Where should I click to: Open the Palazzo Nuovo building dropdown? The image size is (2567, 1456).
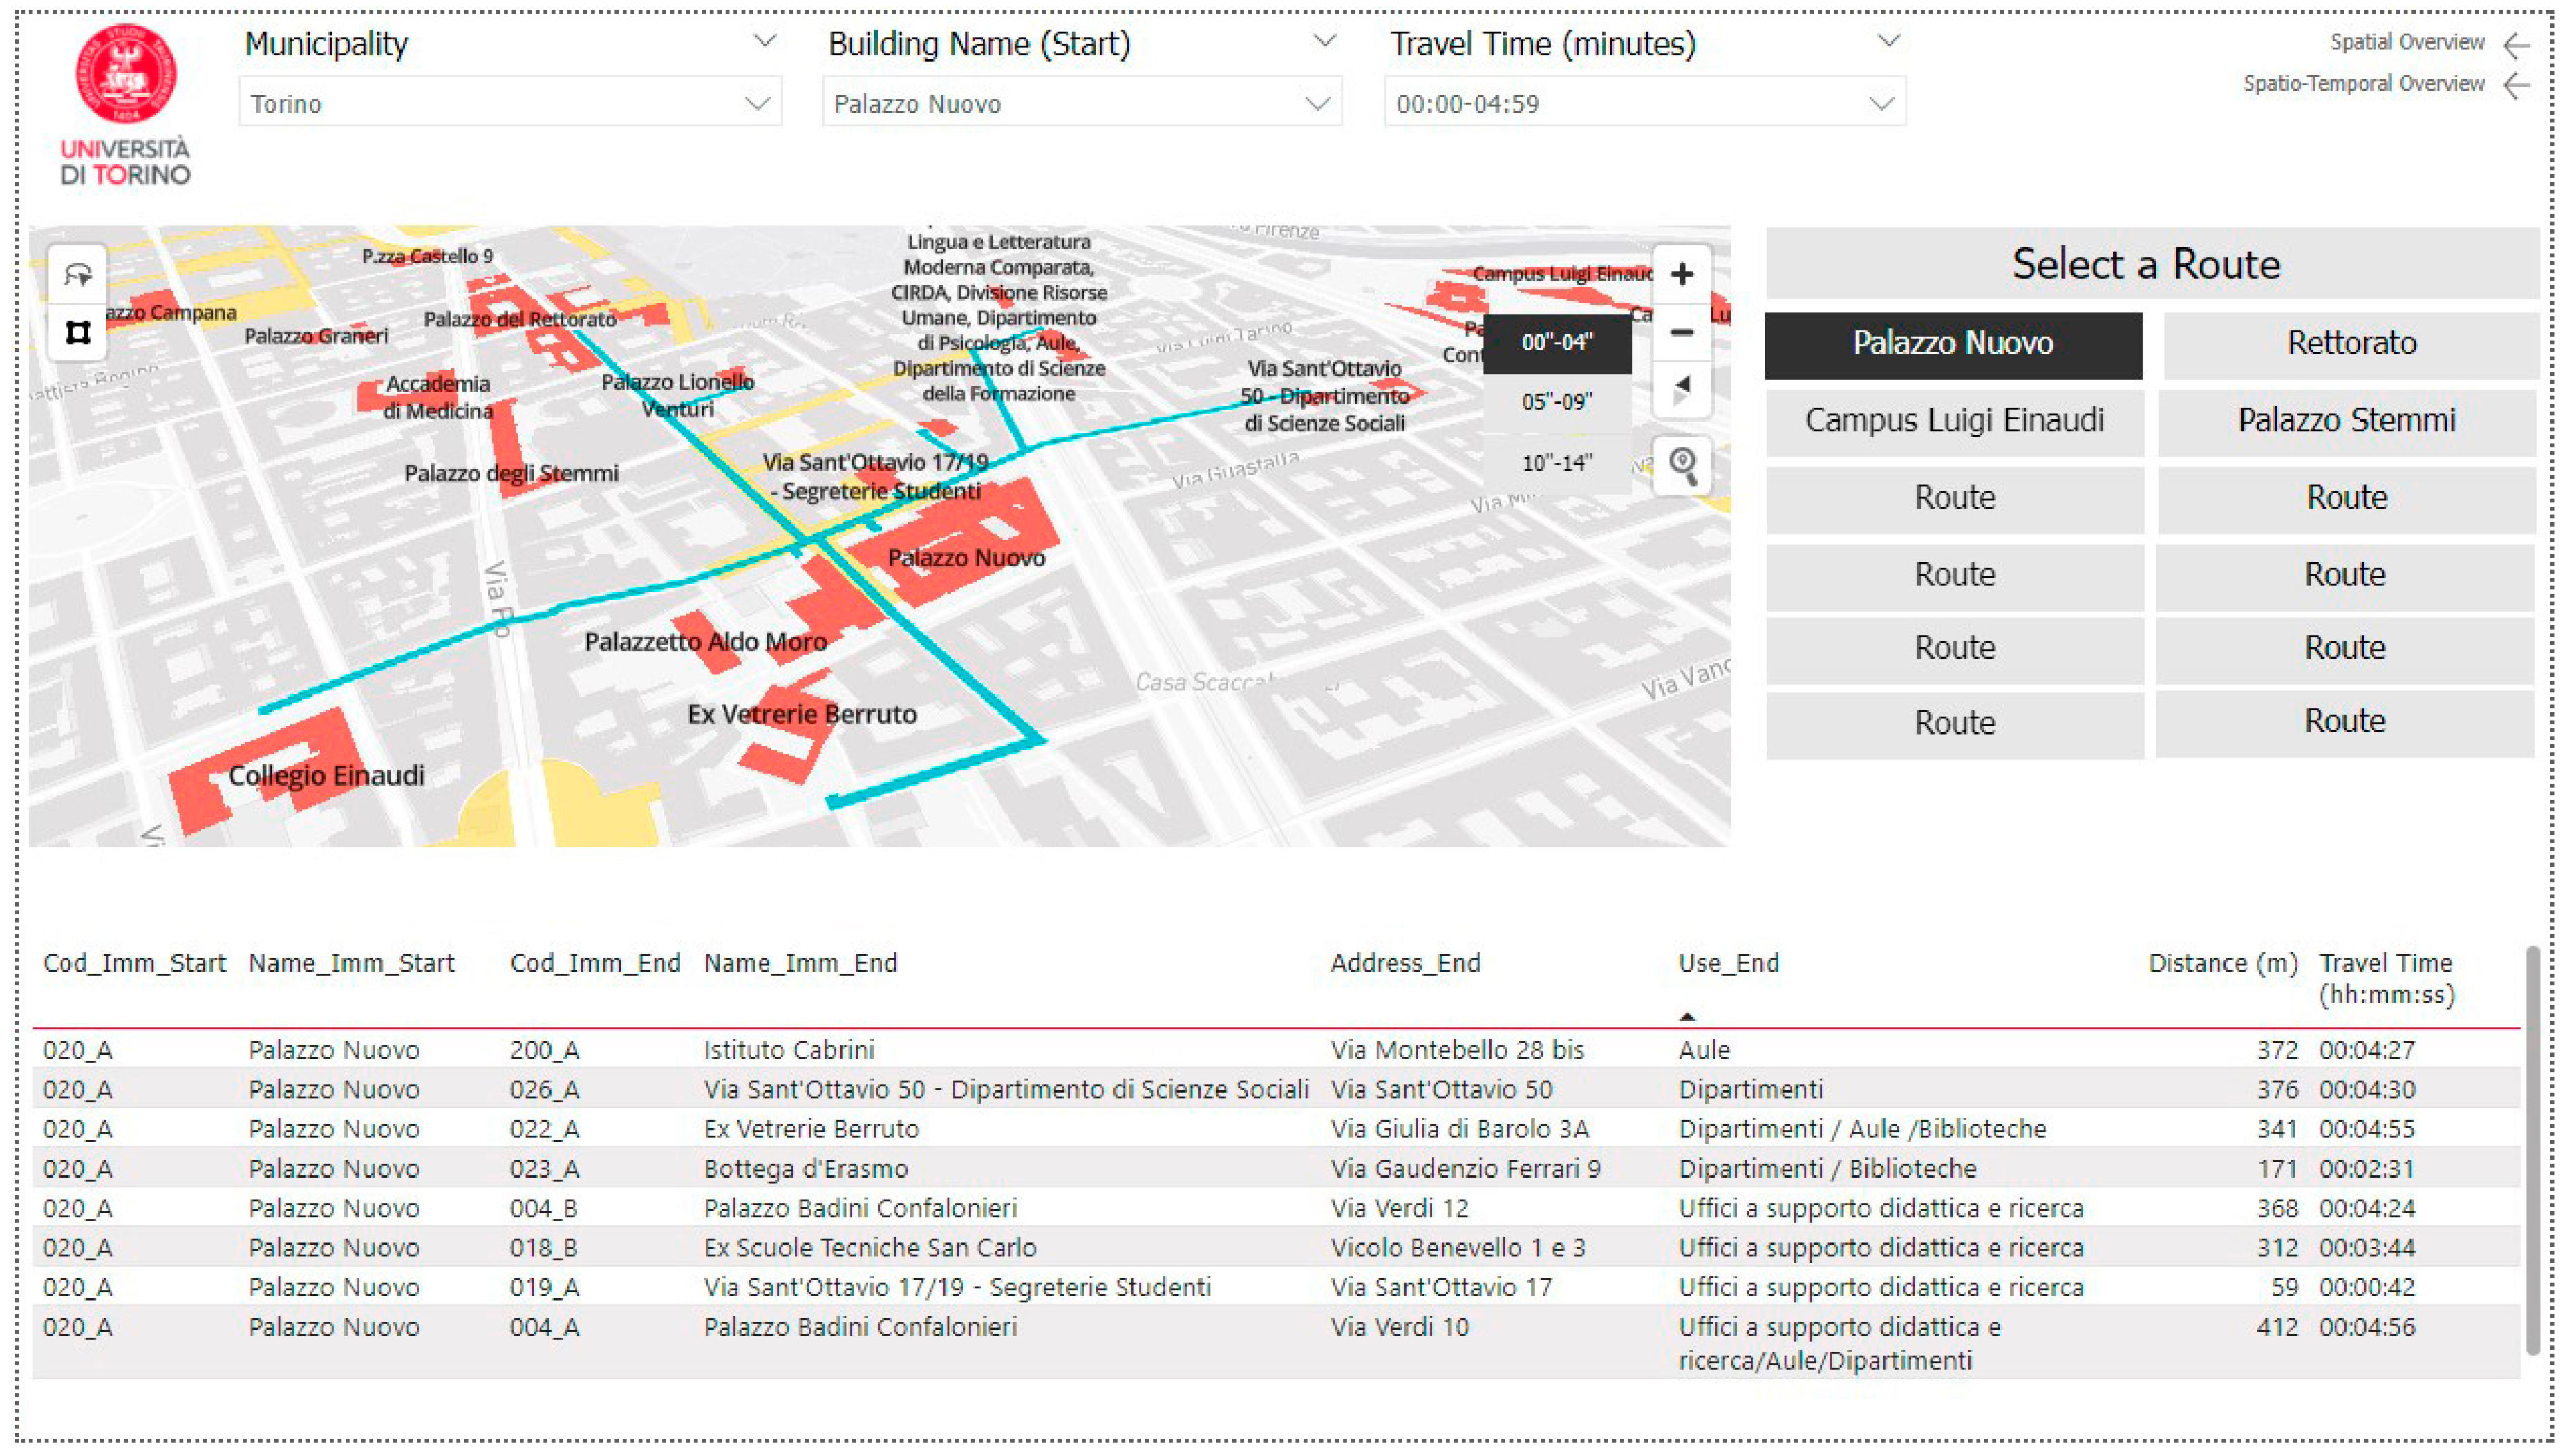pyautogui.click(x=1080, y=103)
